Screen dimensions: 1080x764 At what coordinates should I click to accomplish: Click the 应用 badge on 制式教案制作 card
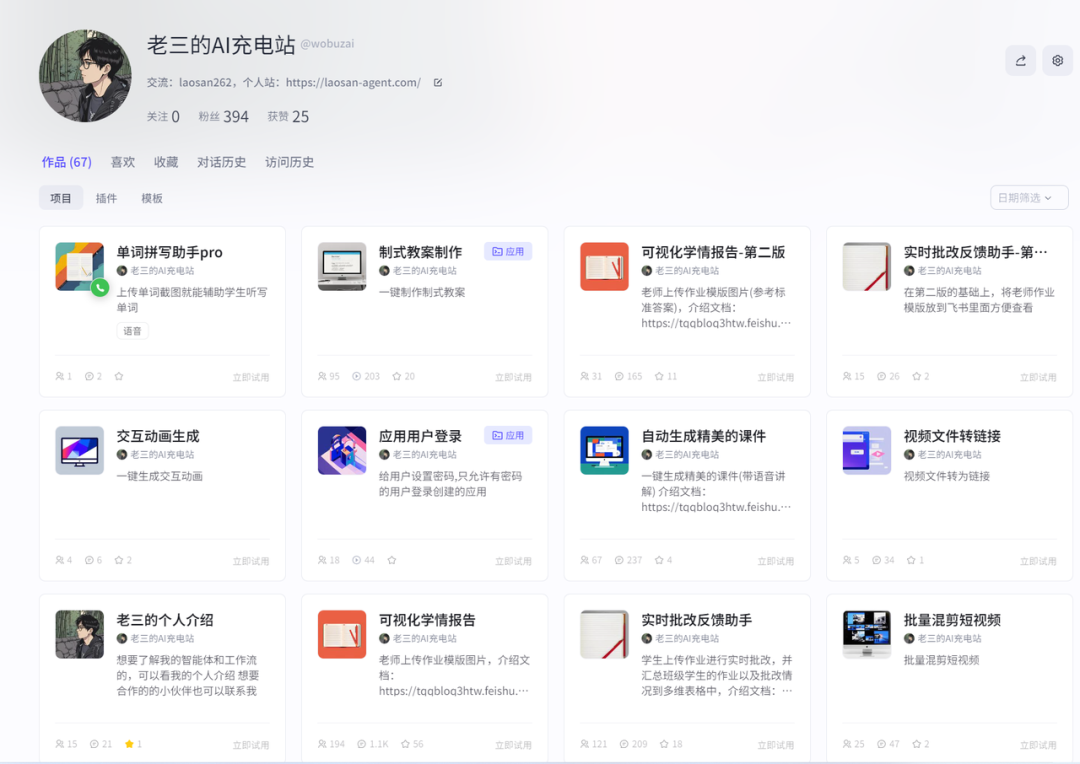coord(508,251)
